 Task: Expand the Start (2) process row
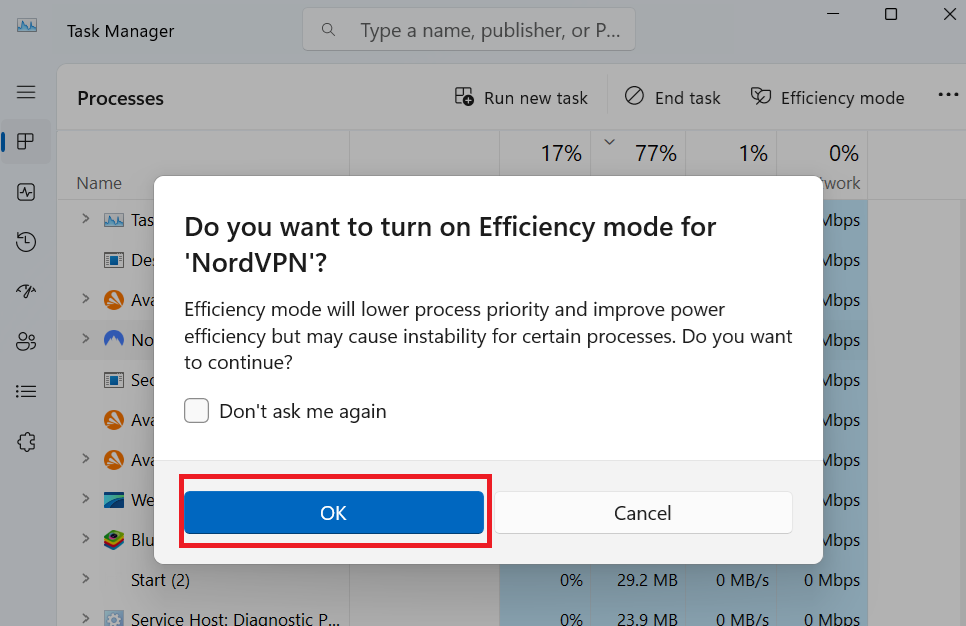(86, 579)
